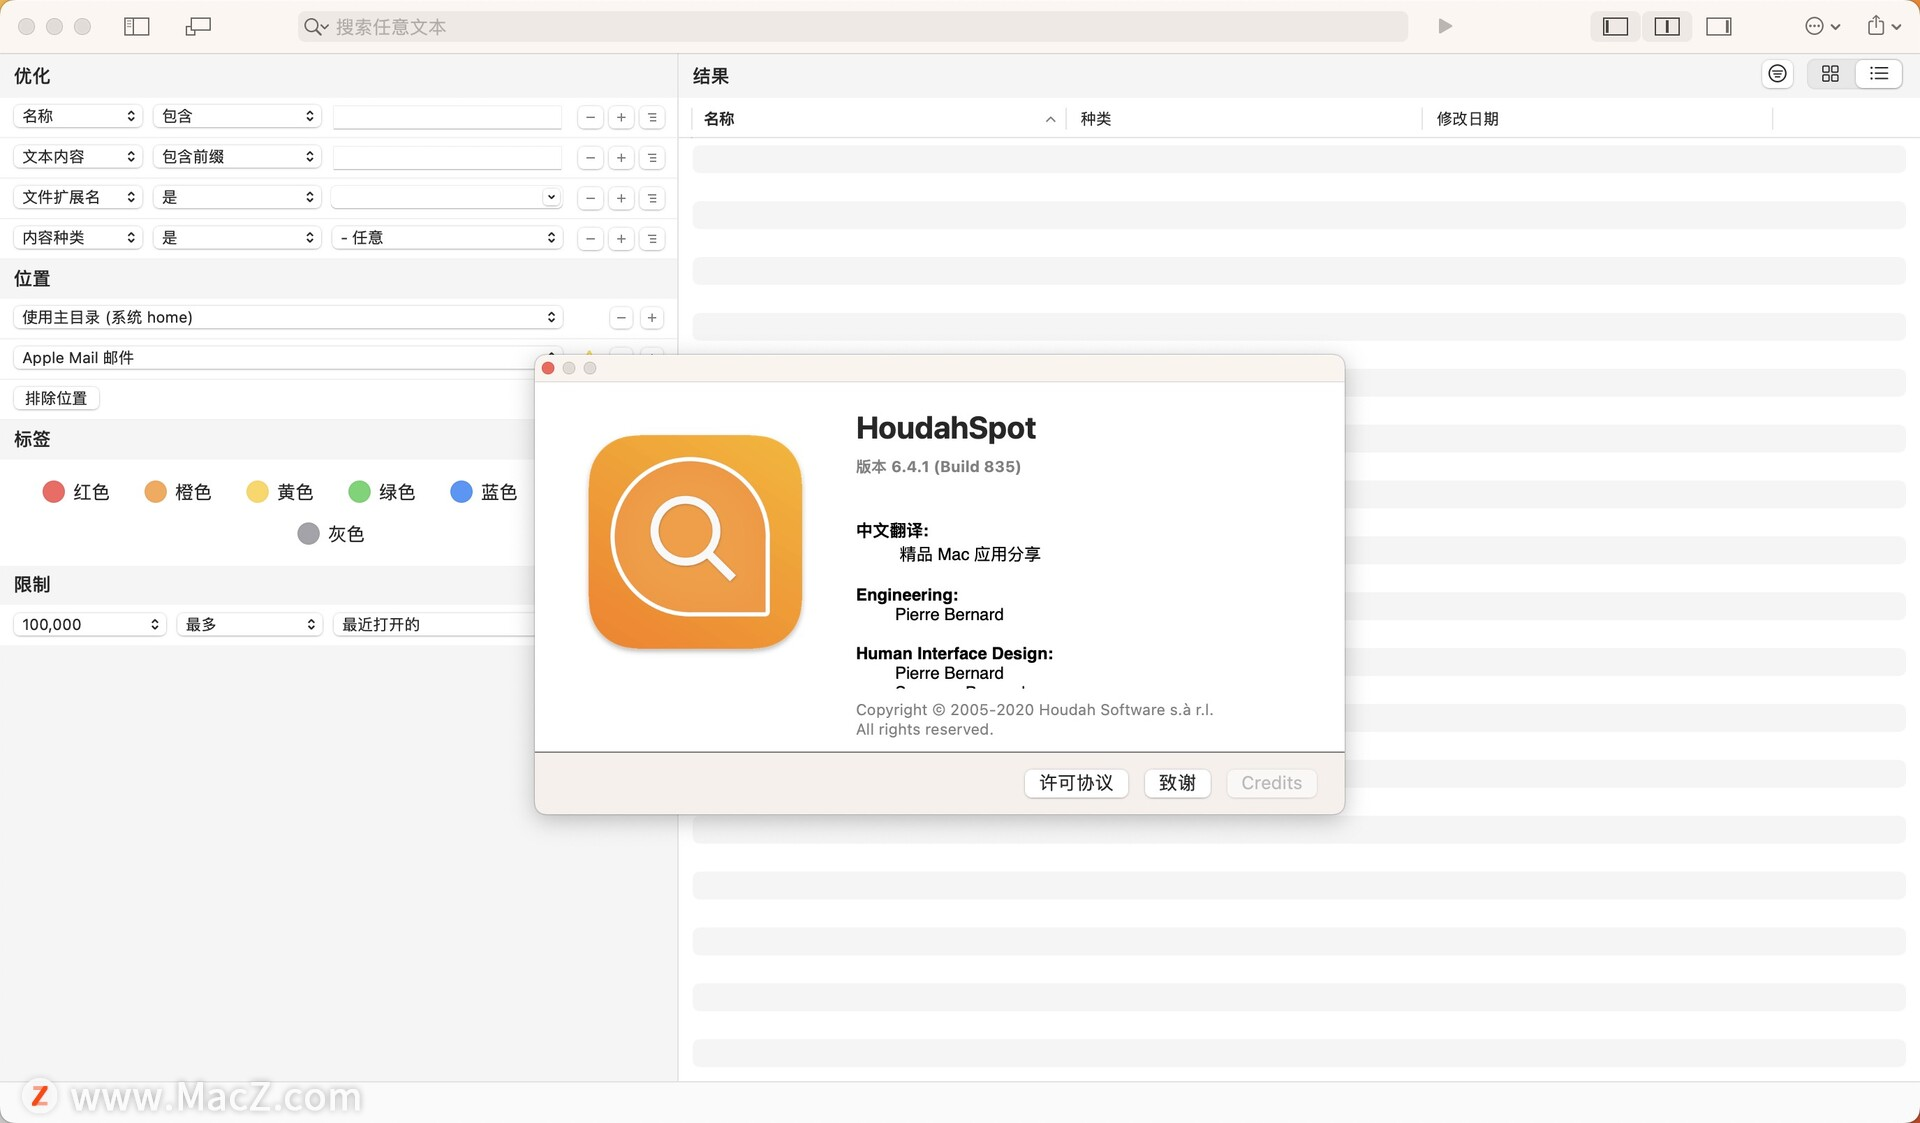Click 致谢 in the about dialog
The height and width of the screenshot is (1123, 1920).
click(x=1177, y=783)
